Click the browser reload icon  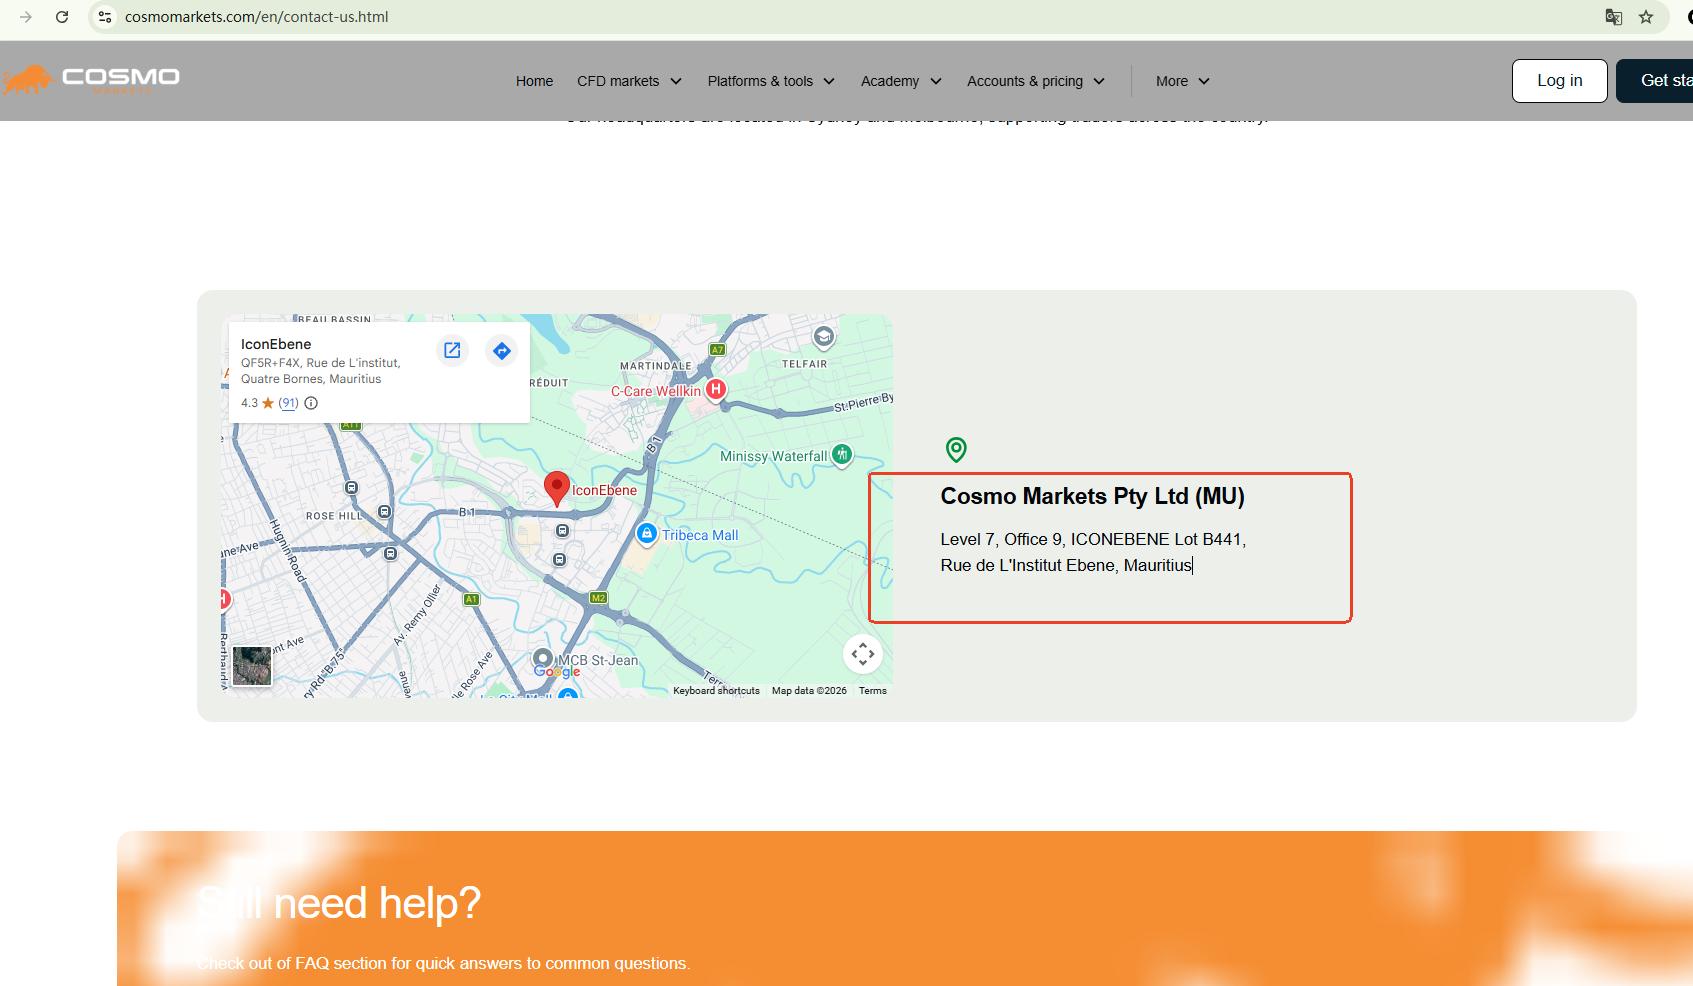coord(62,17)
